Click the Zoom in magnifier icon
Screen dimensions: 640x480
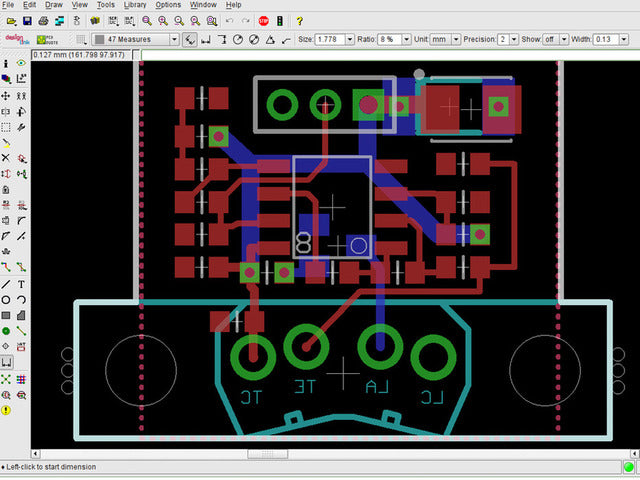(x=163, y=20)
